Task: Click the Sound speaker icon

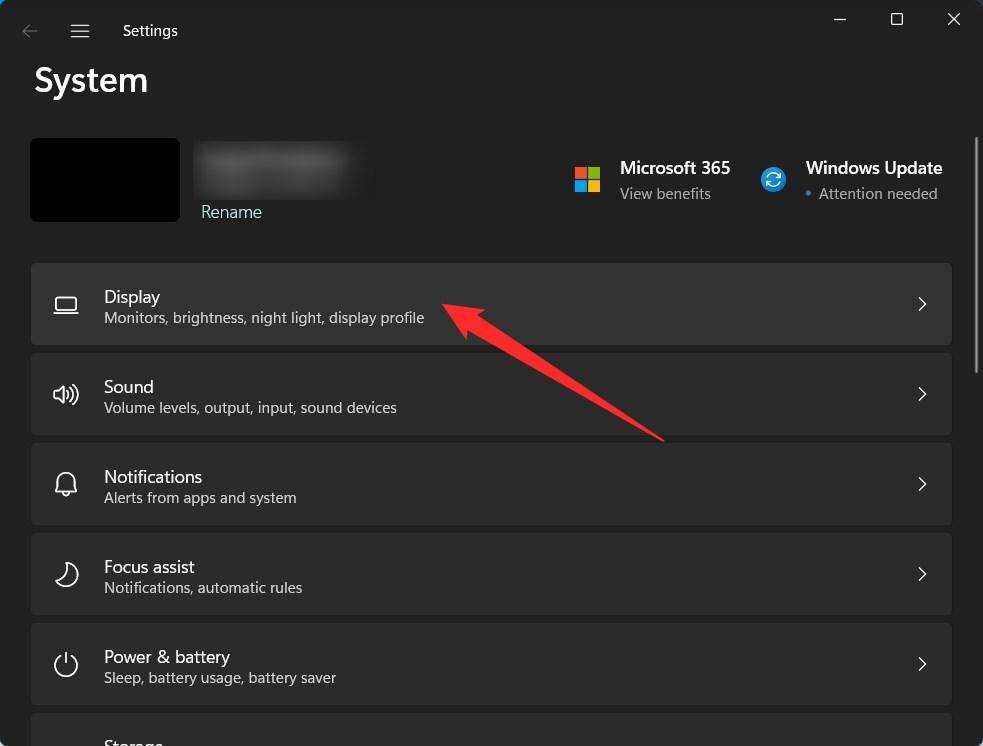Action: [66, 395]
